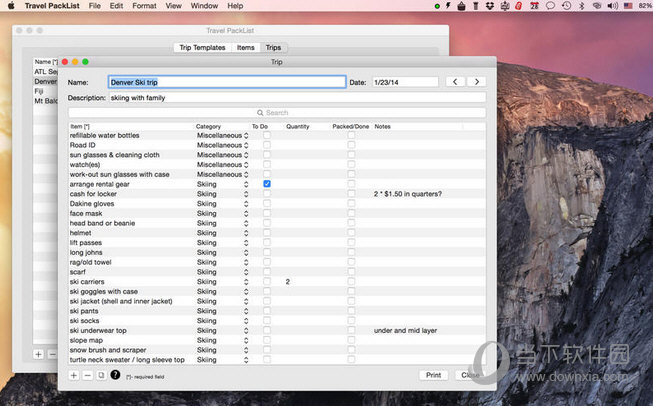The image size is (653, 406).
Task: Mark Dakine gloves as Packed/Done
Action: point(351,203)
